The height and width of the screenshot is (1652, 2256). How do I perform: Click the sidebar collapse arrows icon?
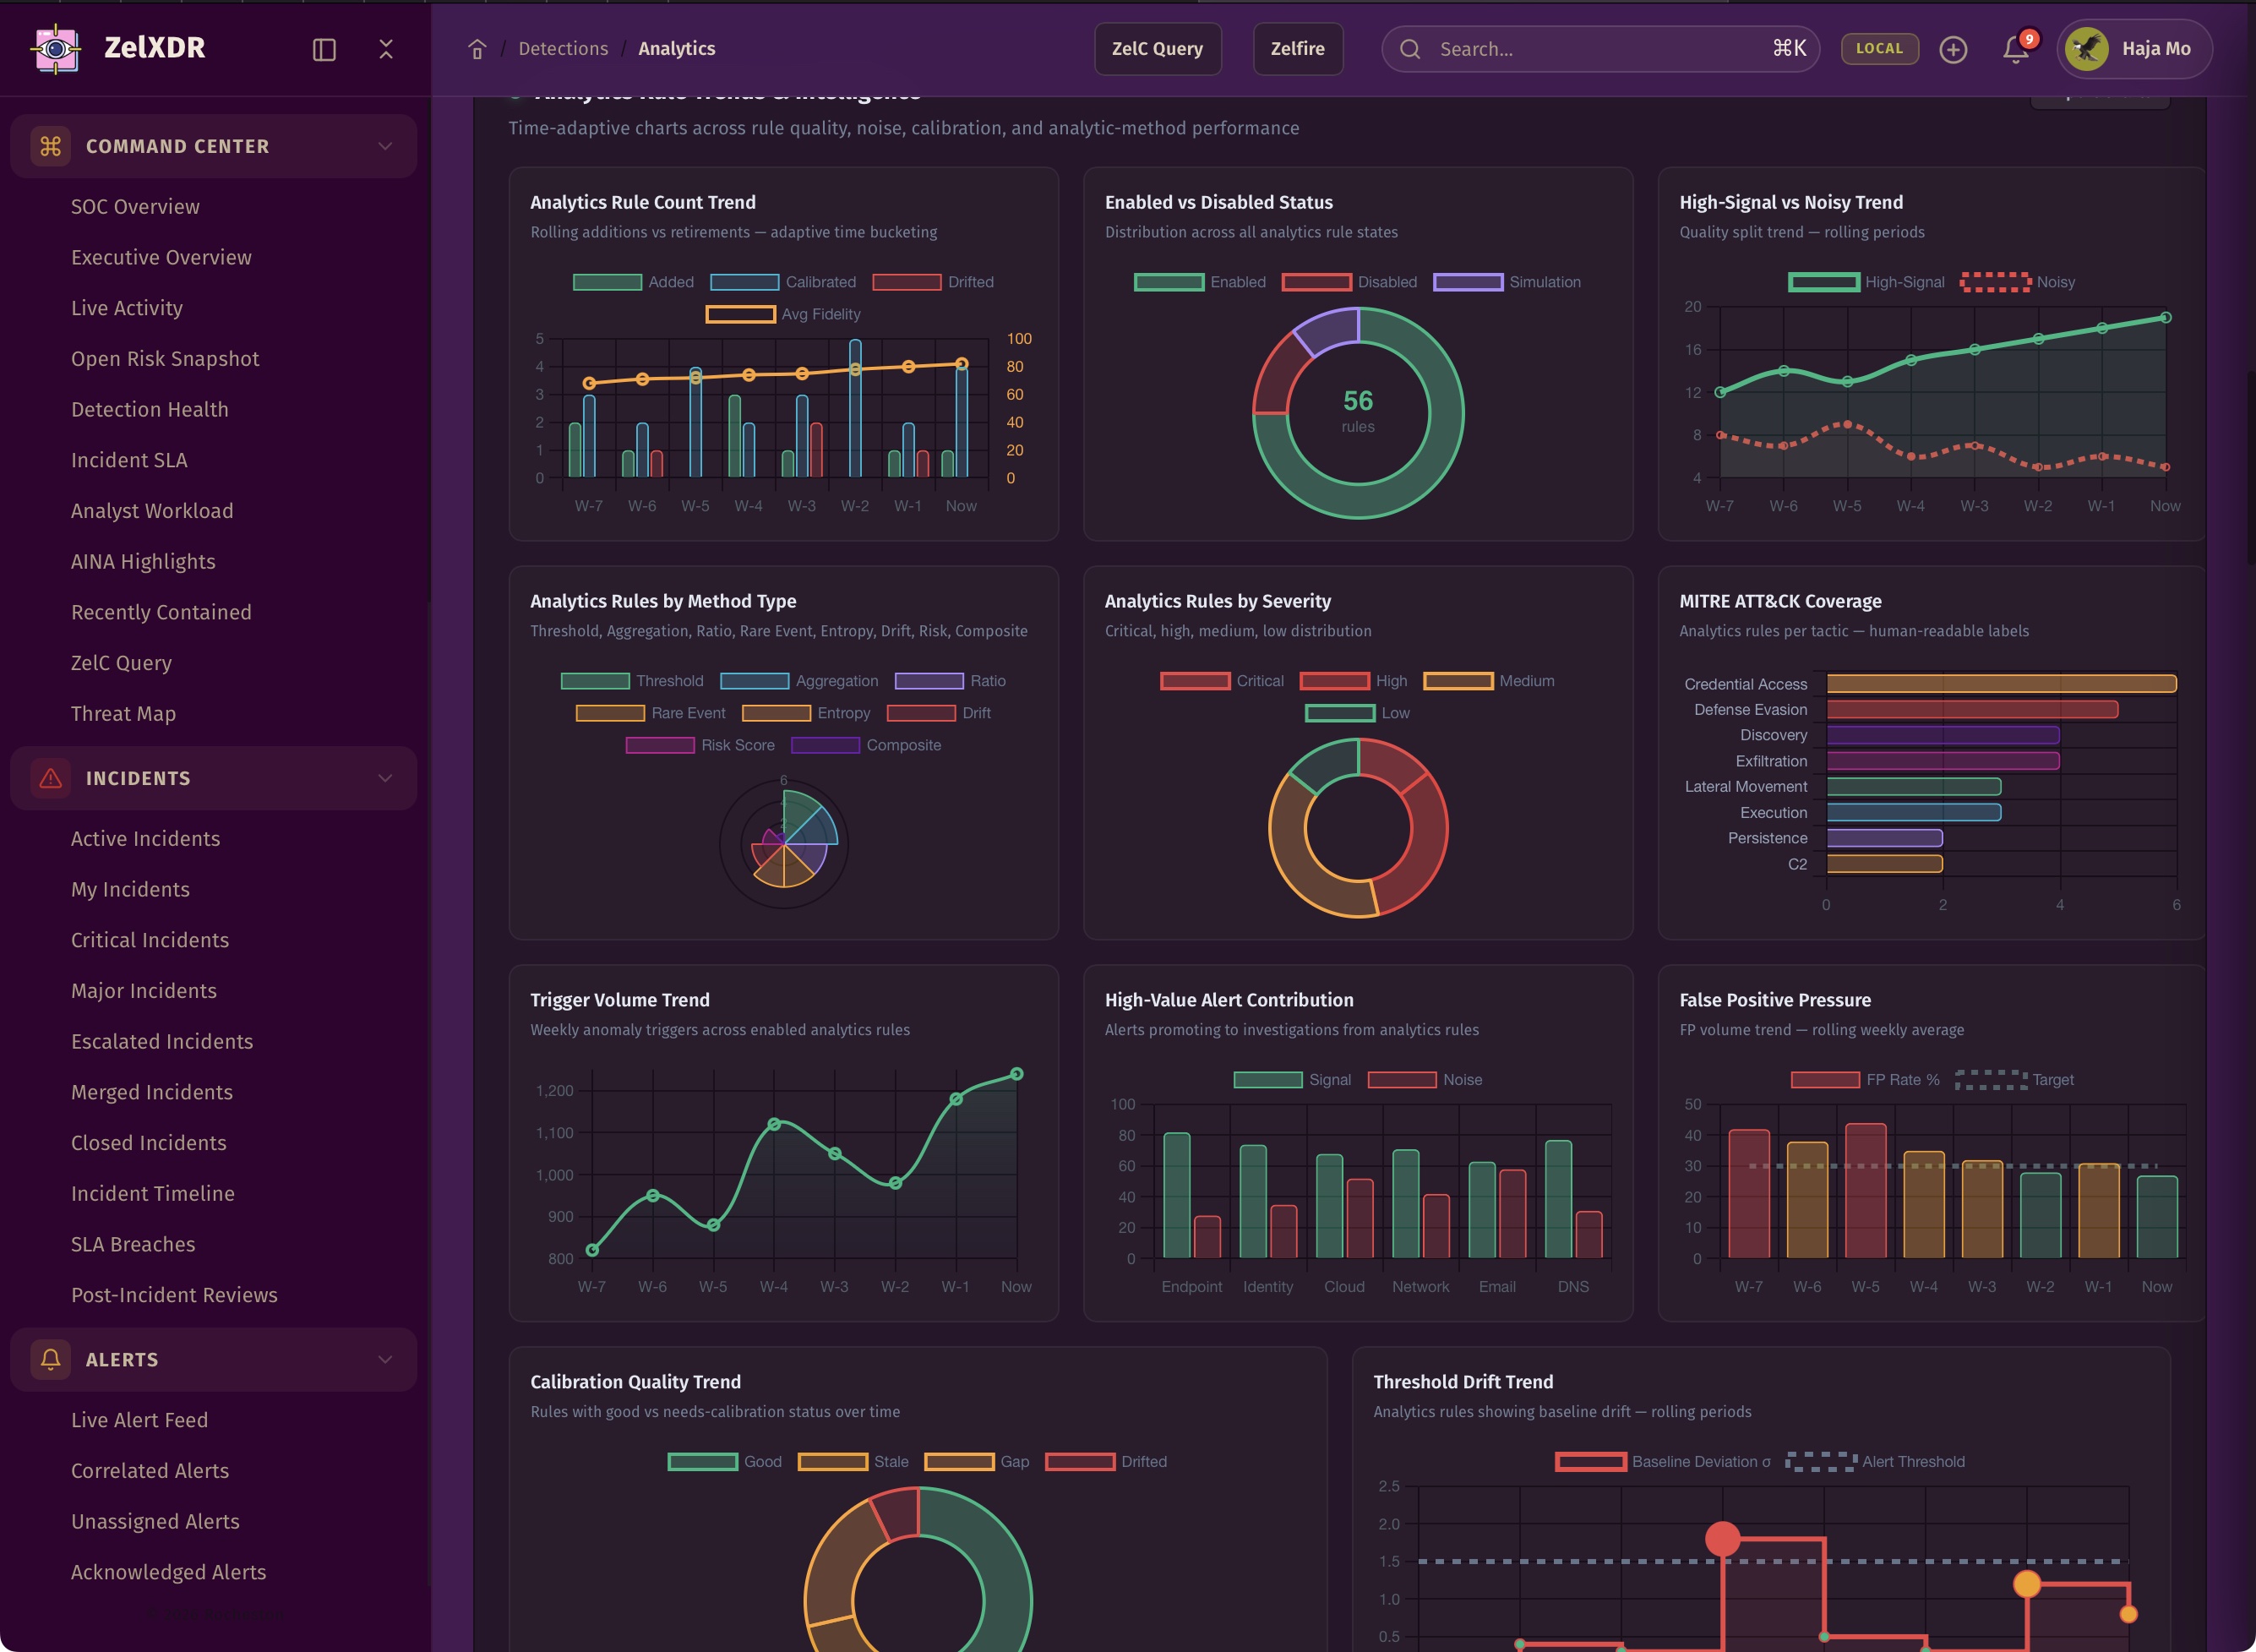point(386,49)
